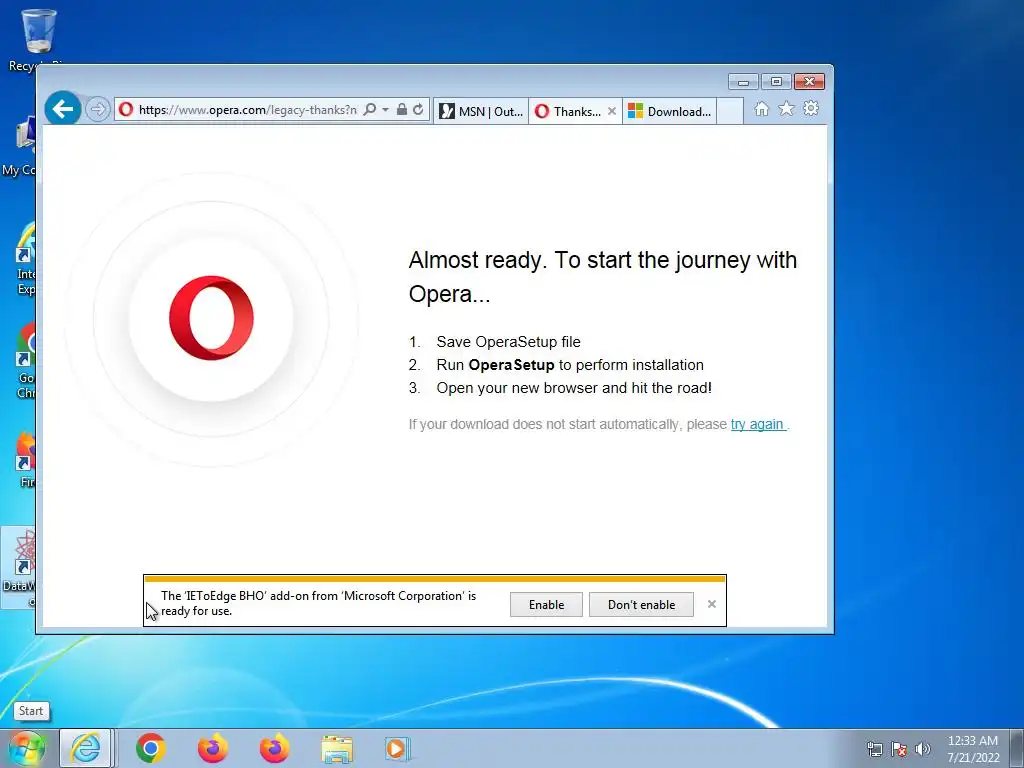Switch to the Download... Microsoft tab
Viewport: 1024px width, 768px height.
(x=669, y=111)
